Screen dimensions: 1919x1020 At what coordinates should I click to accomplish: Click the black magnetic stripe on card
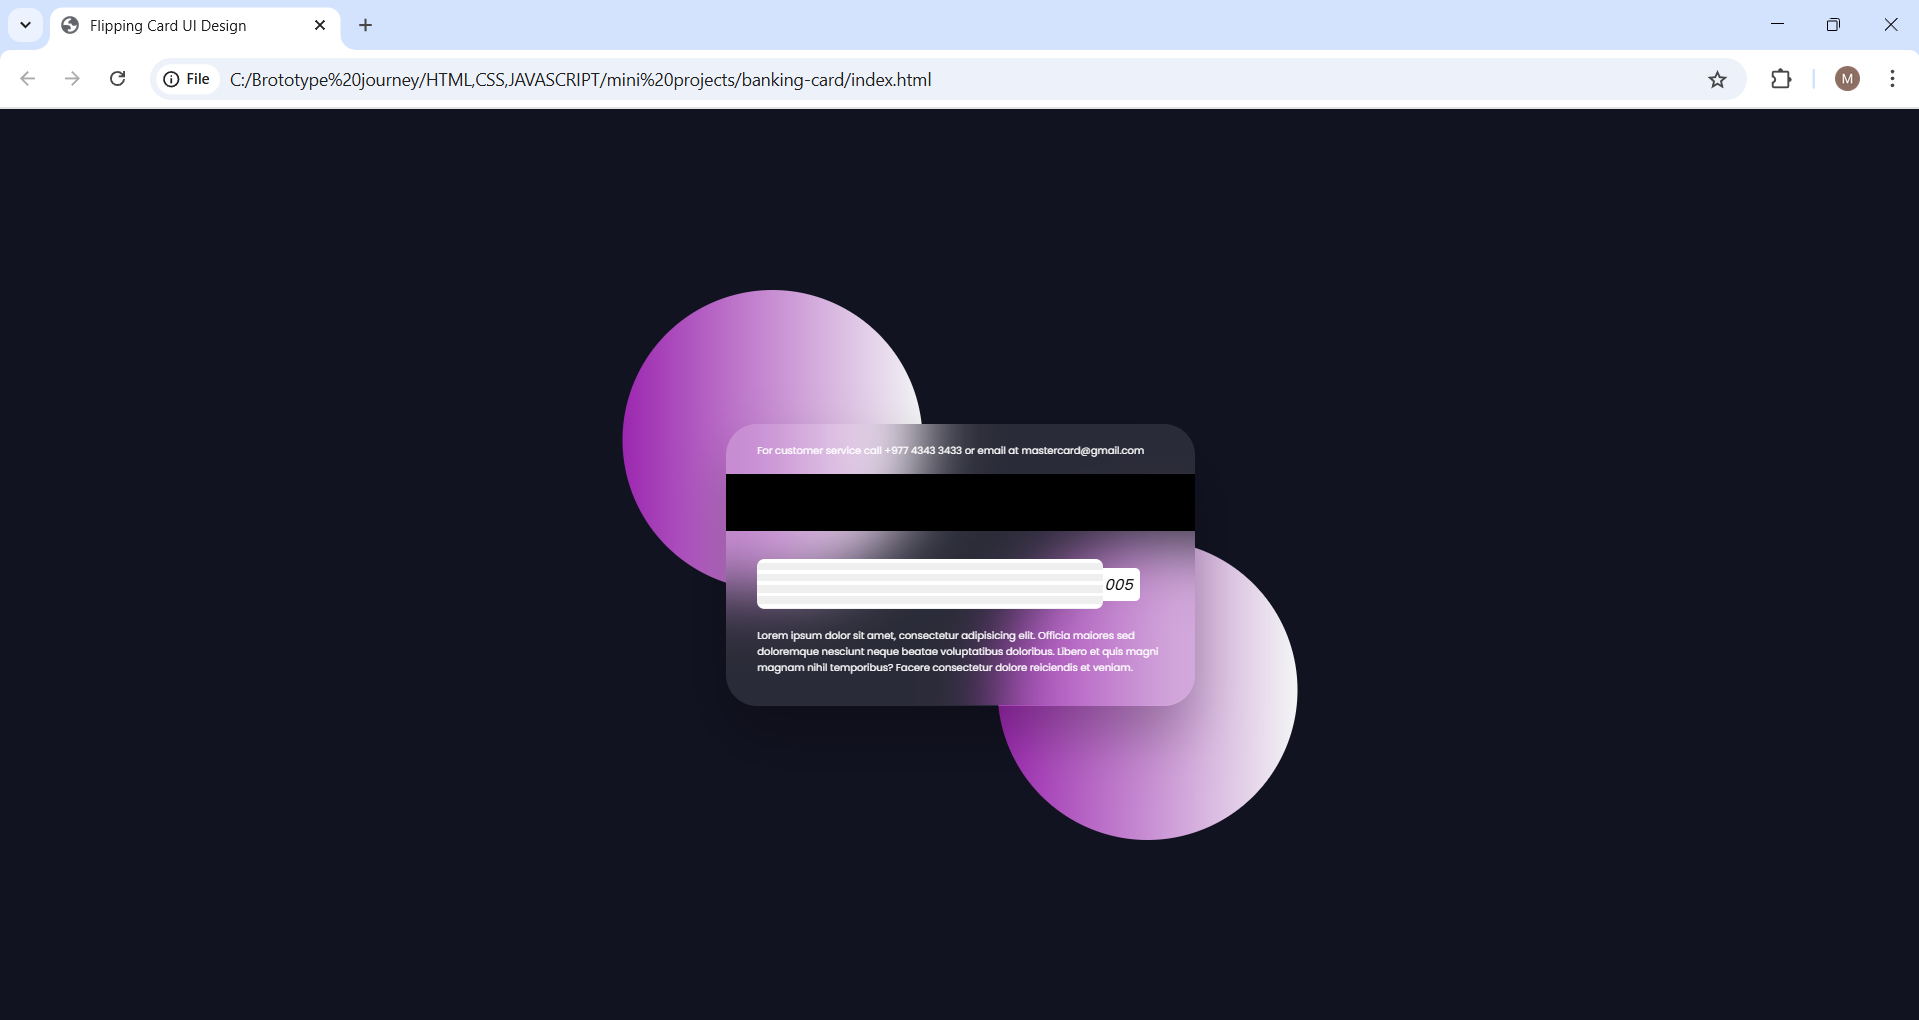[959, 502]
